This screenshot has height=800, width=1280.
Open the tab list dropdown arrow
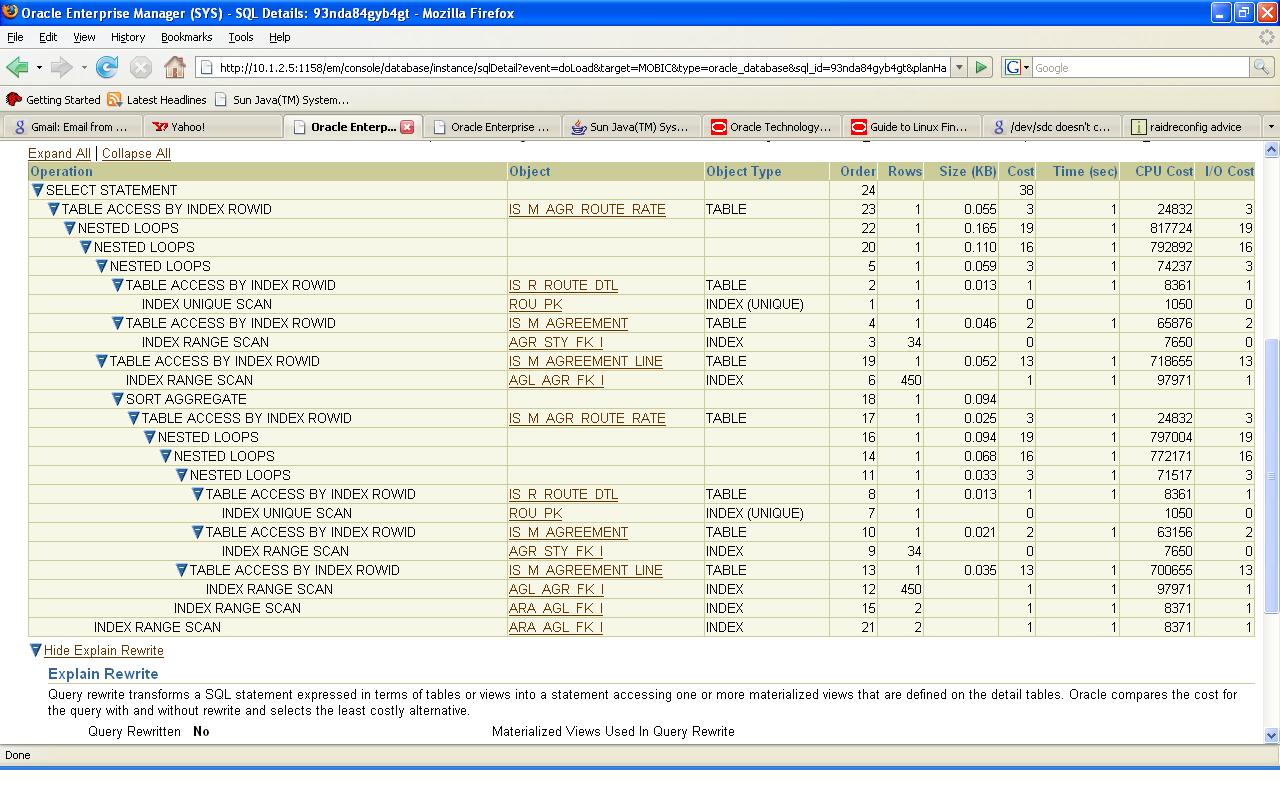pos(1271,127)
